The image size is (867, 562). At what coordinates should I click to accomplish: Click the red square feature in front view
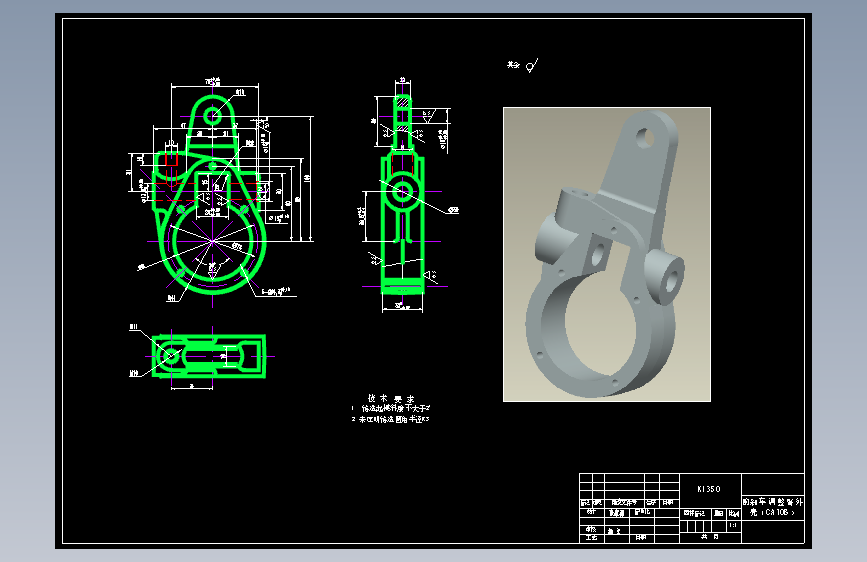pos(171,158)
